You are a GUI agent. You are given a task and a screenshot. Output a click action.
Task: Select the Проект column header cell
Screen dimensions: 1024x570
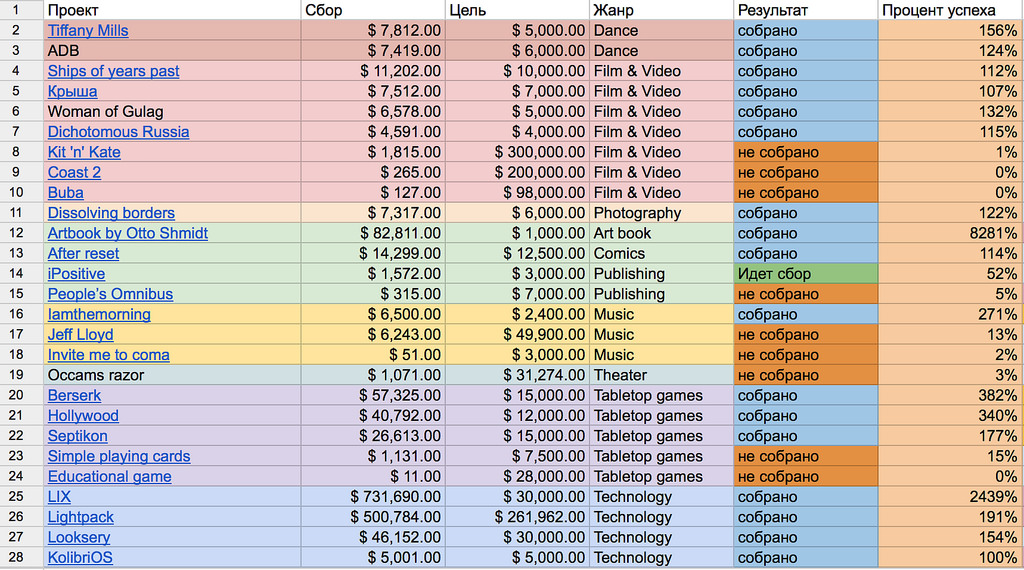point(172,10)
